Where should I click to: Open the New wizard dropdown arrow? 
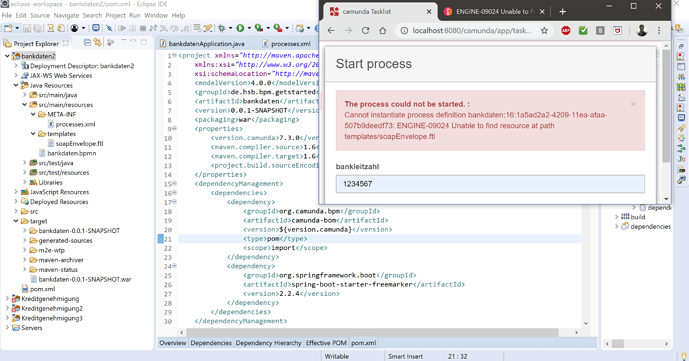(x=17, y=28)
